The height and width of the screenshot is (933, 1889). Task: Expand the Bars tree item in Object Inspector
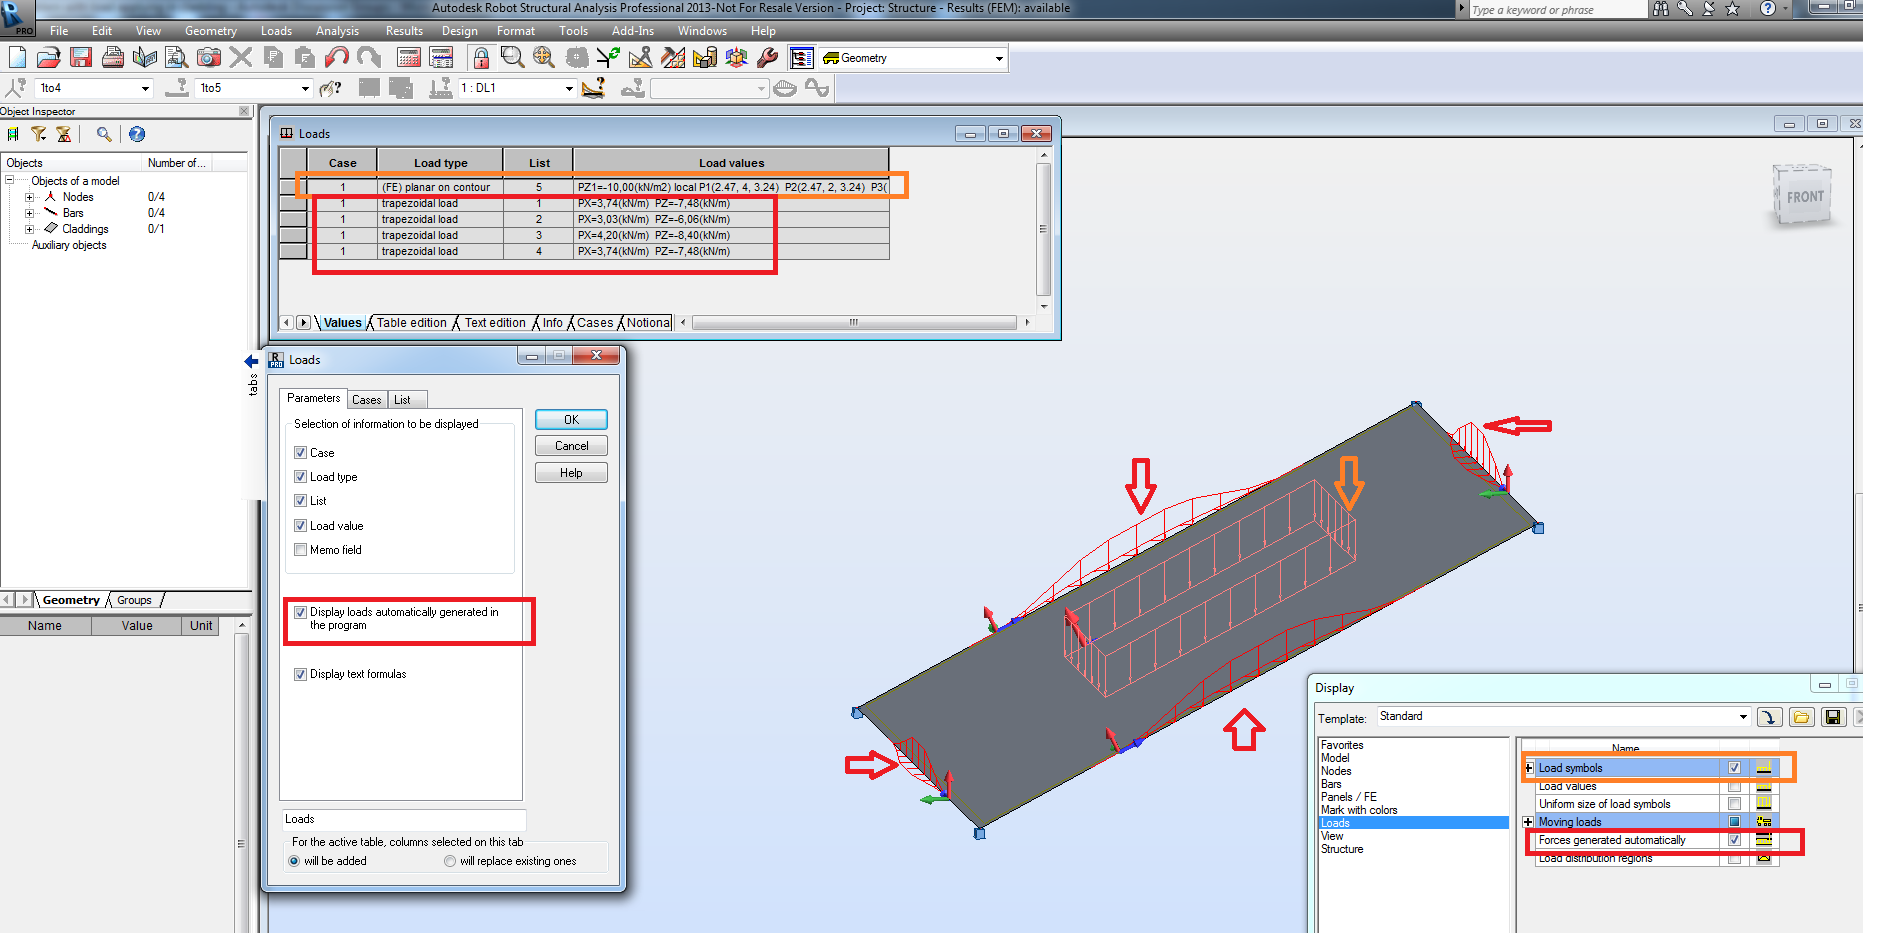point(29,212)
